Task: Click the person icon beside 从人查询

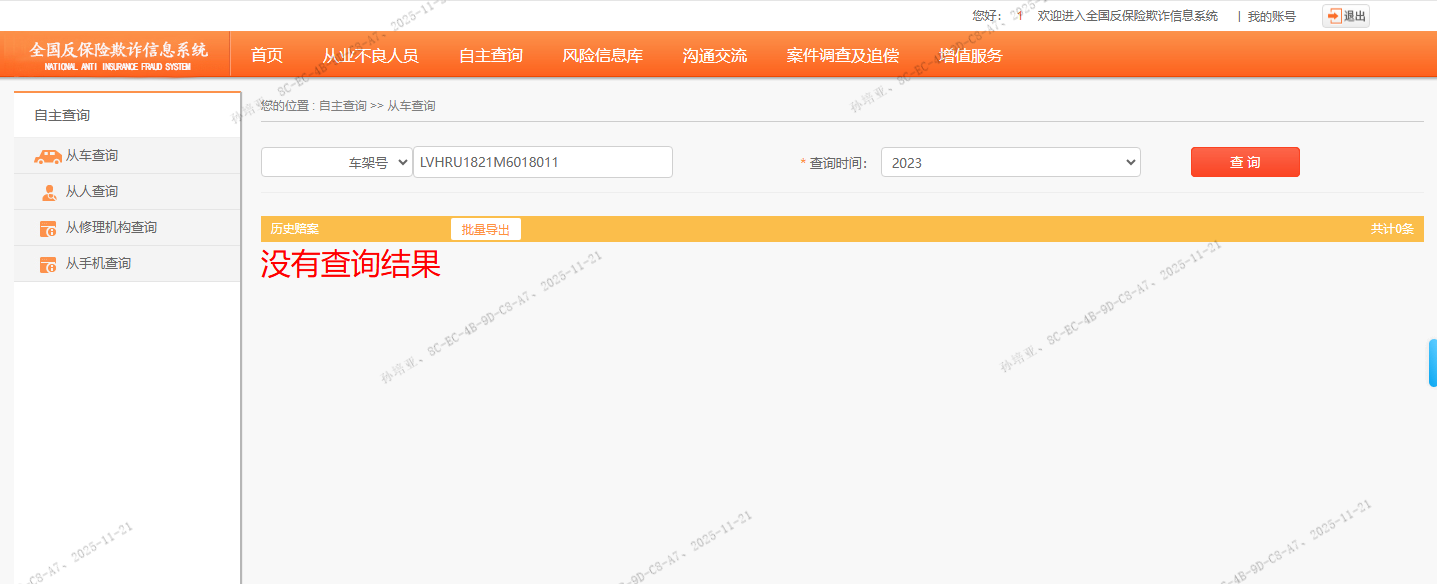Action: click(49, 192)
